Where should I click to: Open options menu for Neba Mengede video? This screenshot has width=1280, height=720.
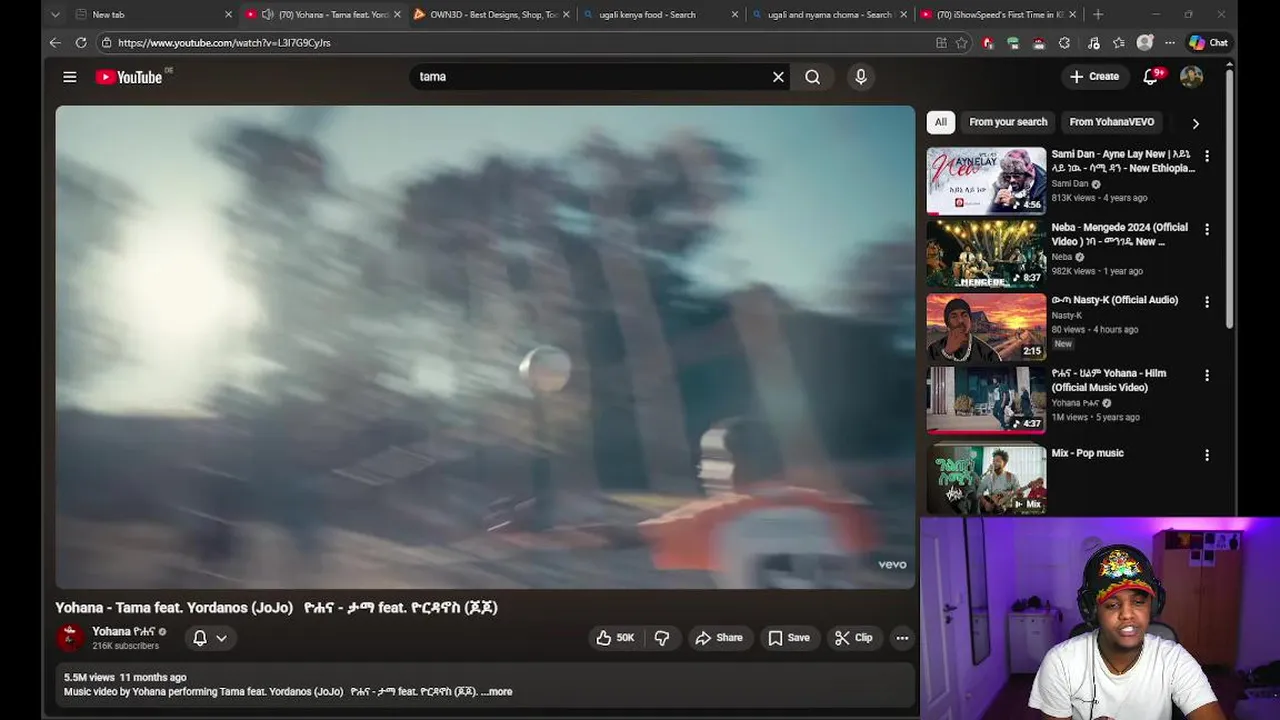[x=1207, y=229]
